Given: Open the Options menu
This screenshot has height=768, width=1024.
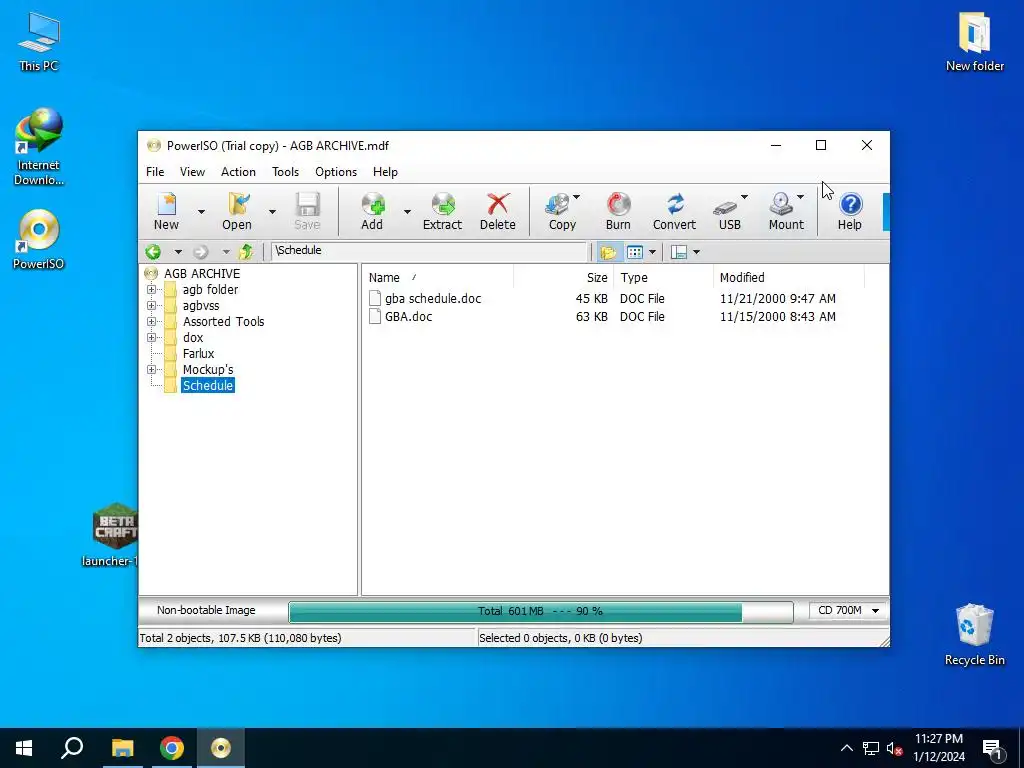Looking at the screenshot, I should [x=336, y=172].
